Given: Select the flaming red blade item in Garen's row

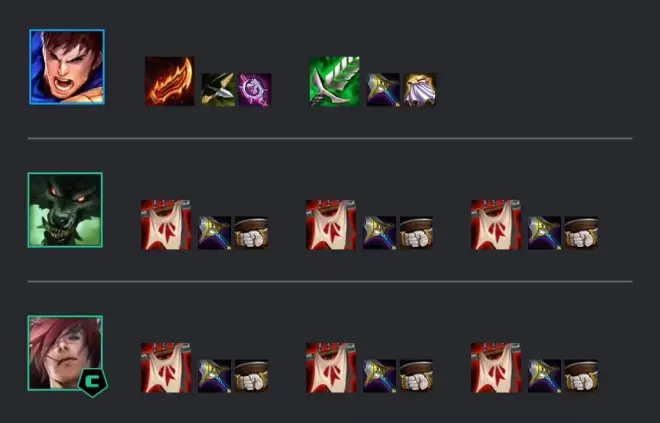Looking at the screenshot, I should click(169, 81).
